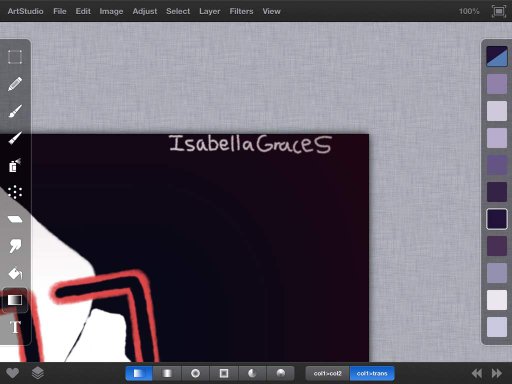
Task: Open the layers stack icon
Action: click(38, 373)
